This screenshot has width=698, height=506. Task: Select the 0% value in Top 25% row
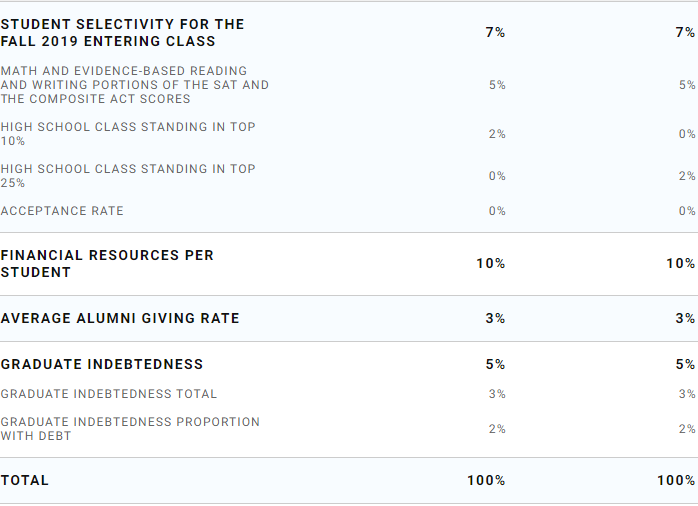click(x=497, y=176)
